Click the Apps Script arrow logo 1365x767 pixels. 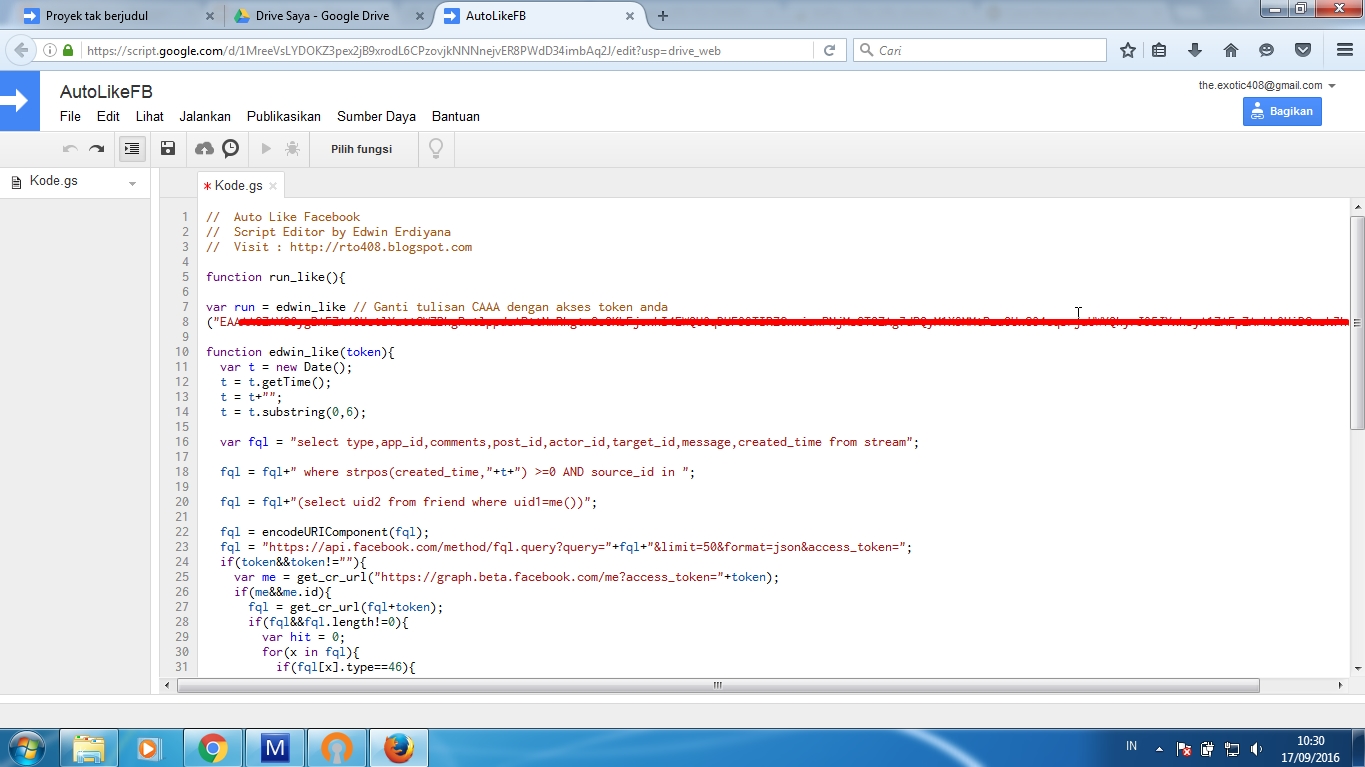click(19, 101)
